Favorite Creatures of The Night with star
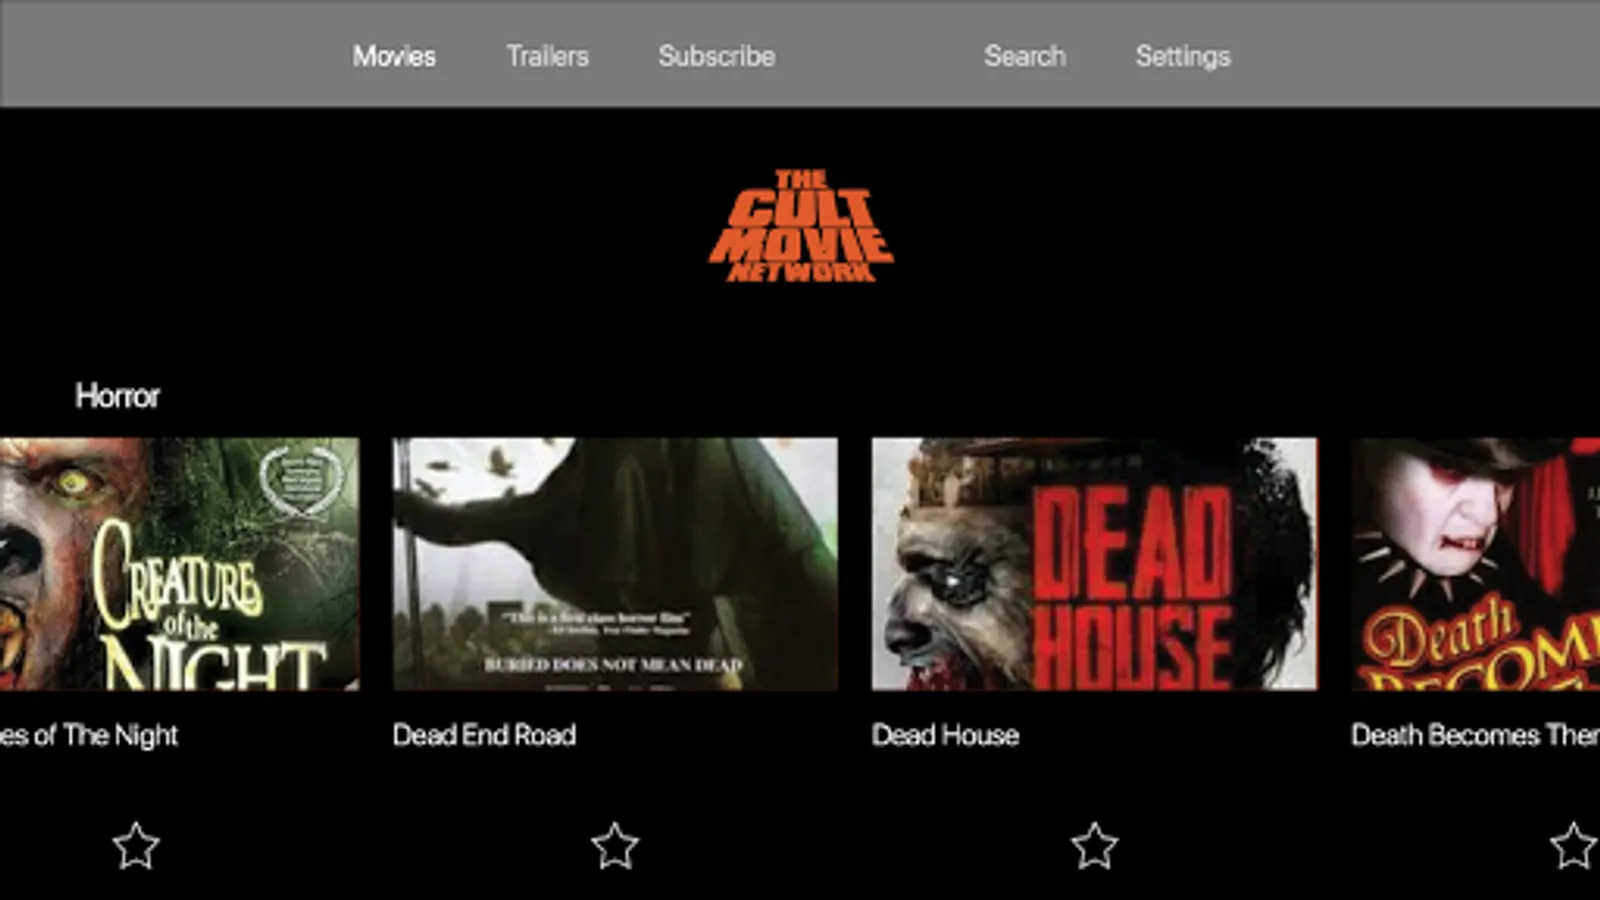The width and height of the screenshot is (1600, 900). tap(135, 846)
